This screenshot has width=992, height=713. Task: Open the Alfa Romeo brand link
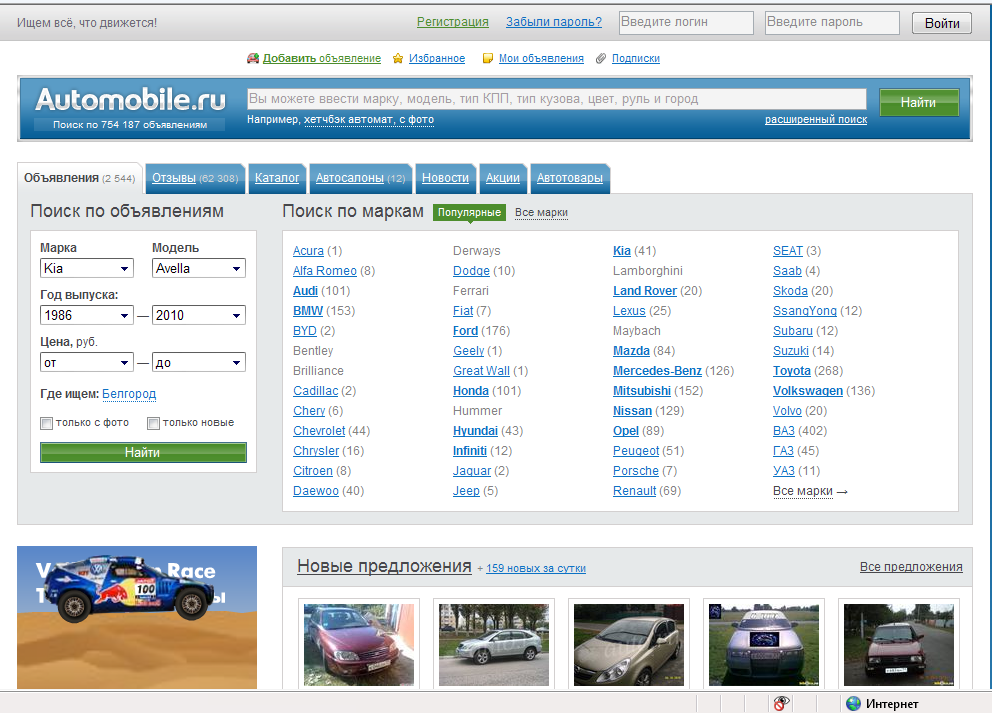click(x=325, y=271)
